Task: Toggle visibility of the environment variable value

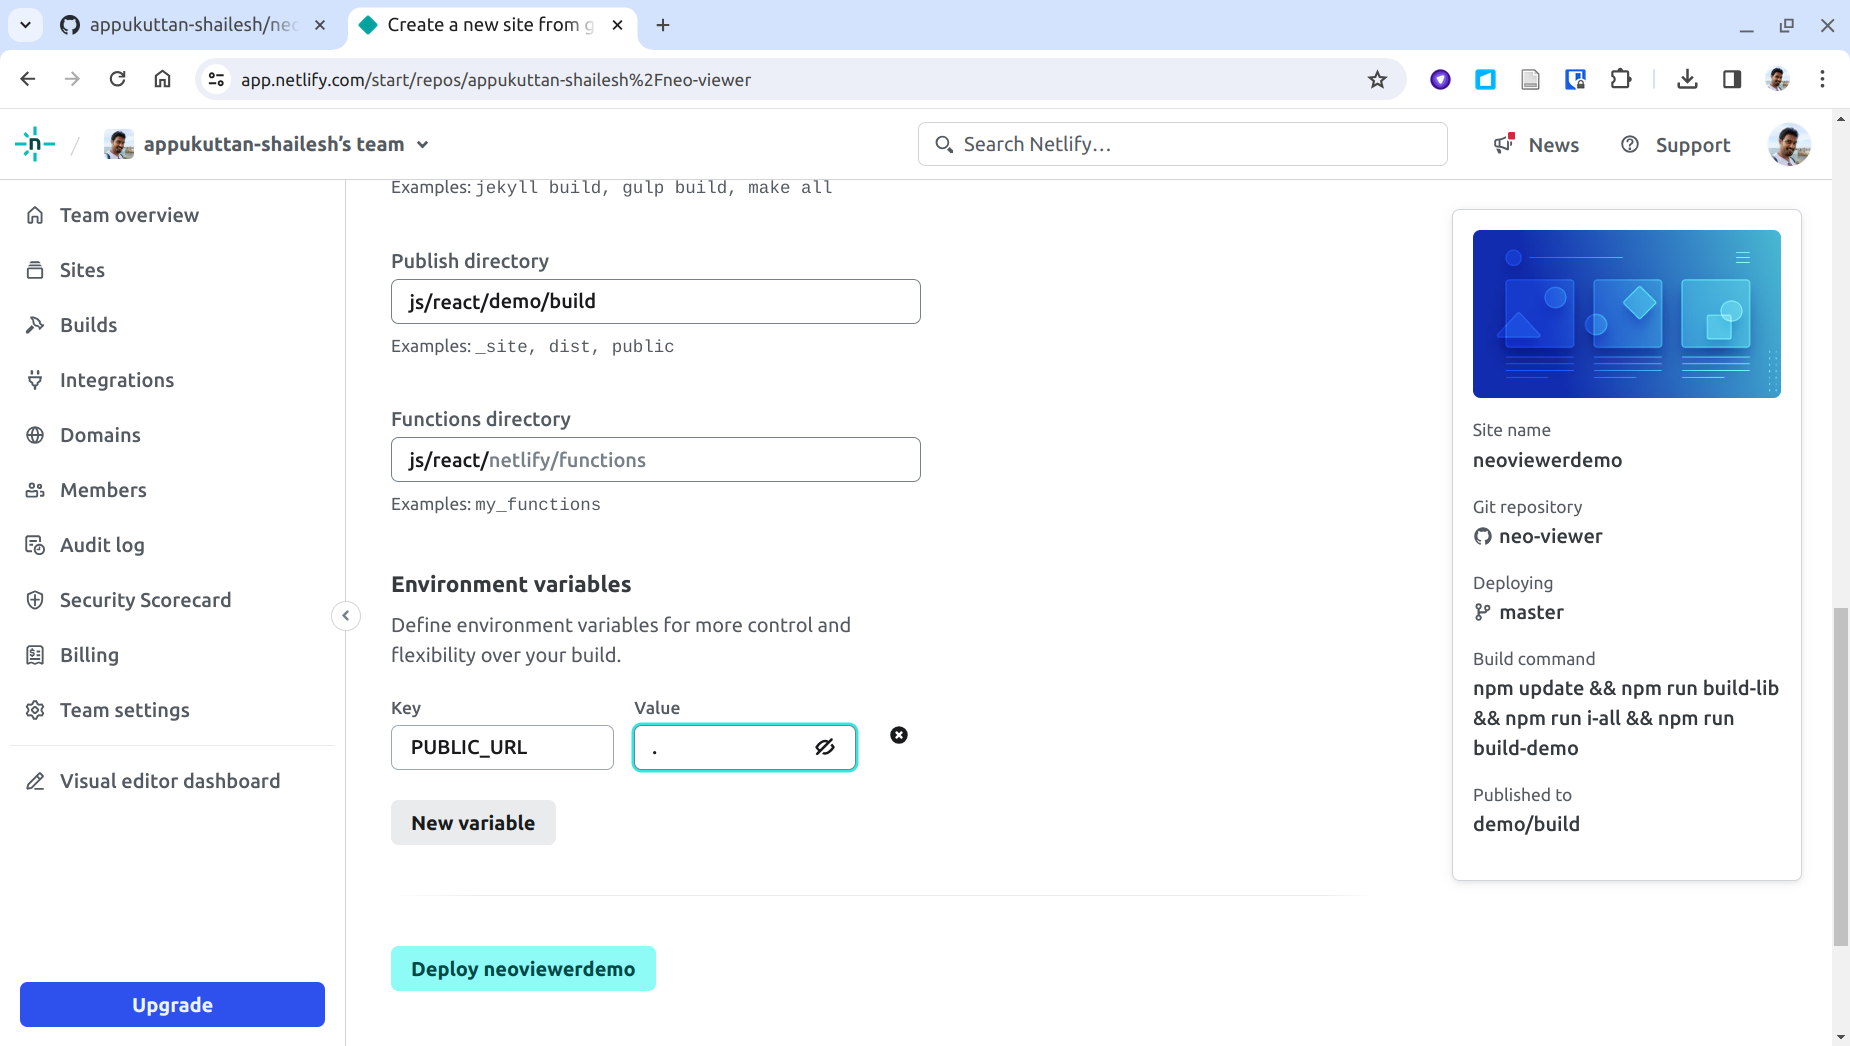Action: 824,747
